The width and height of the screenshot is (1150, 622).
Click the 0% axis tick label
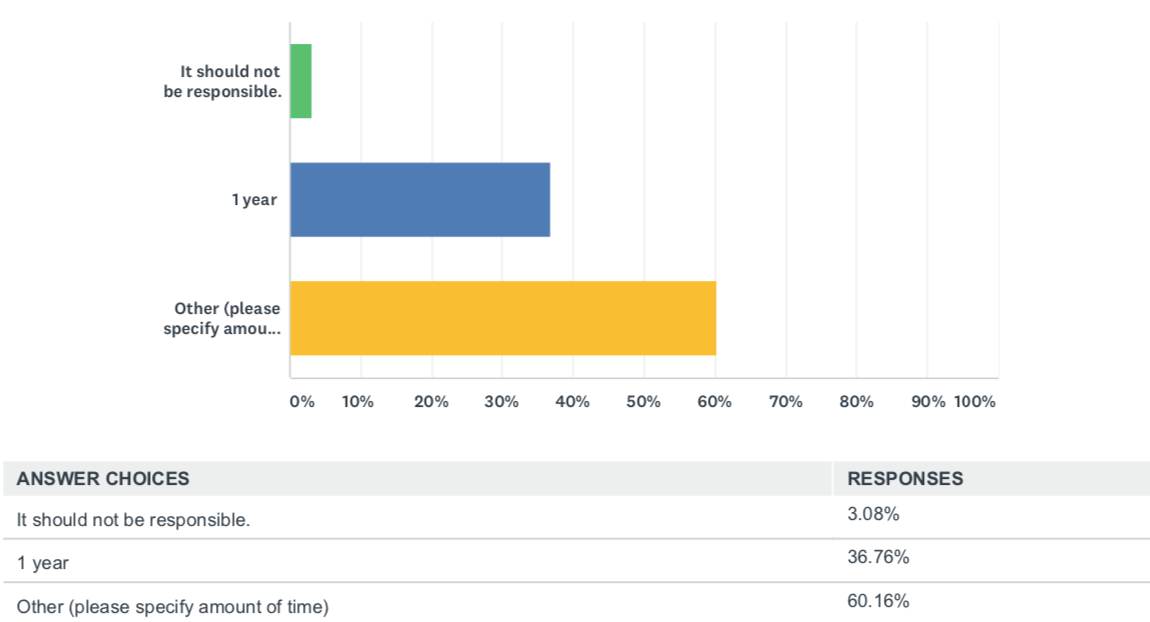[x=301, y=402]
